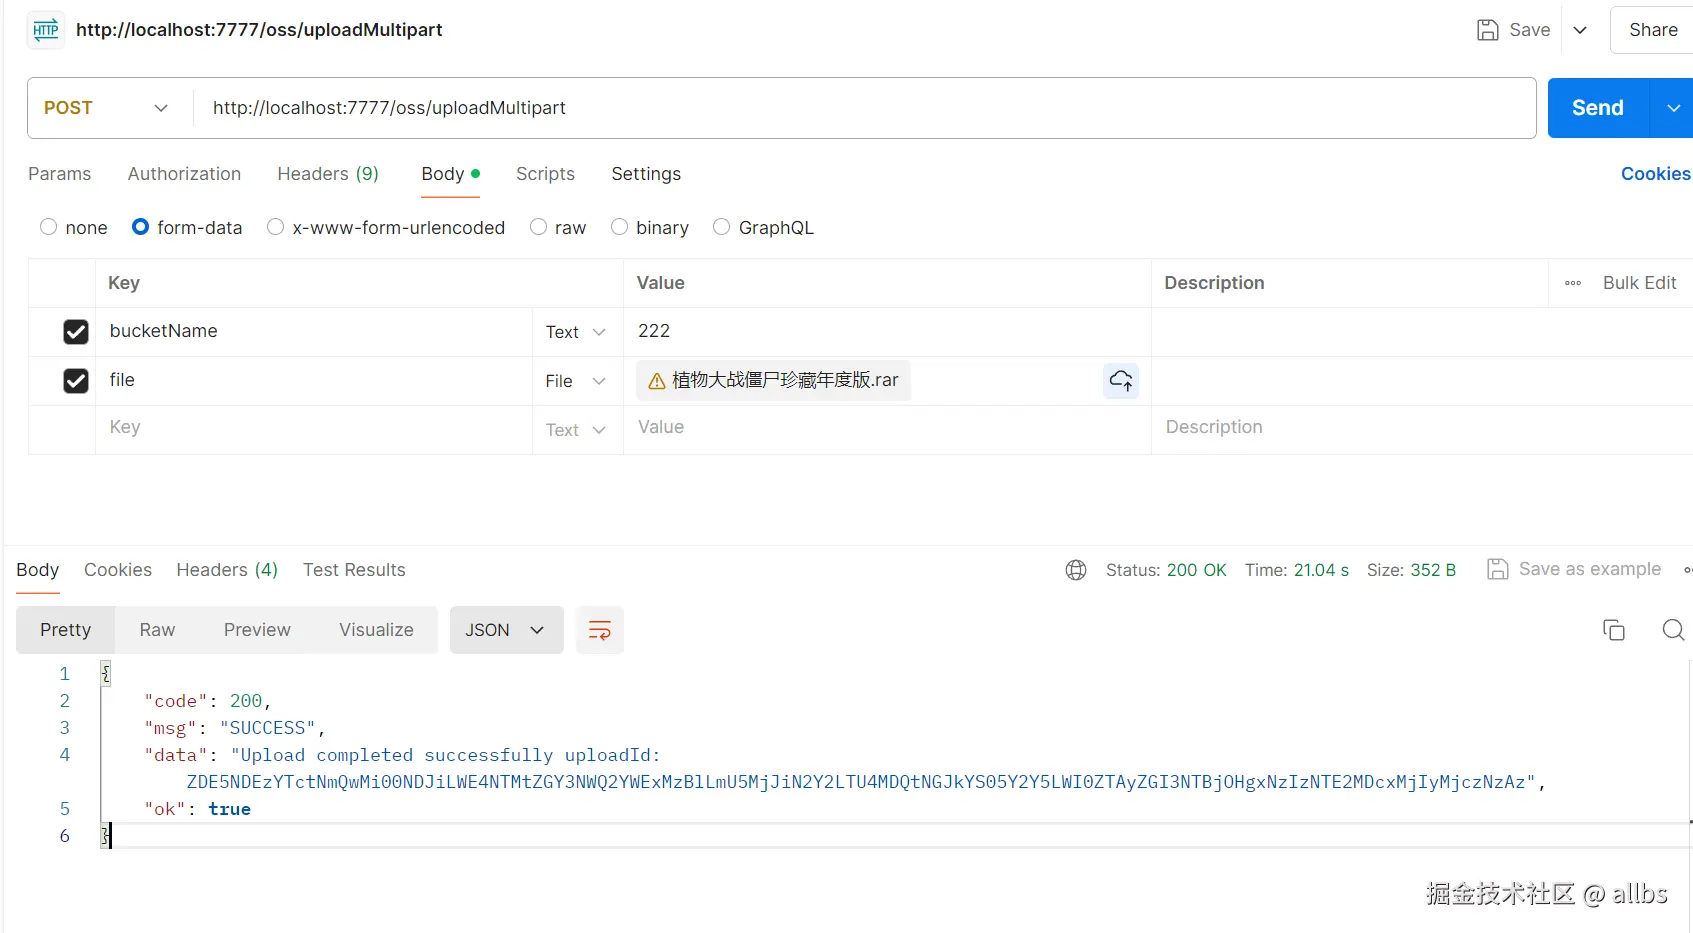Open the empty row Text type dropdown
The image size is (1693, 933).
pos(576,430)
